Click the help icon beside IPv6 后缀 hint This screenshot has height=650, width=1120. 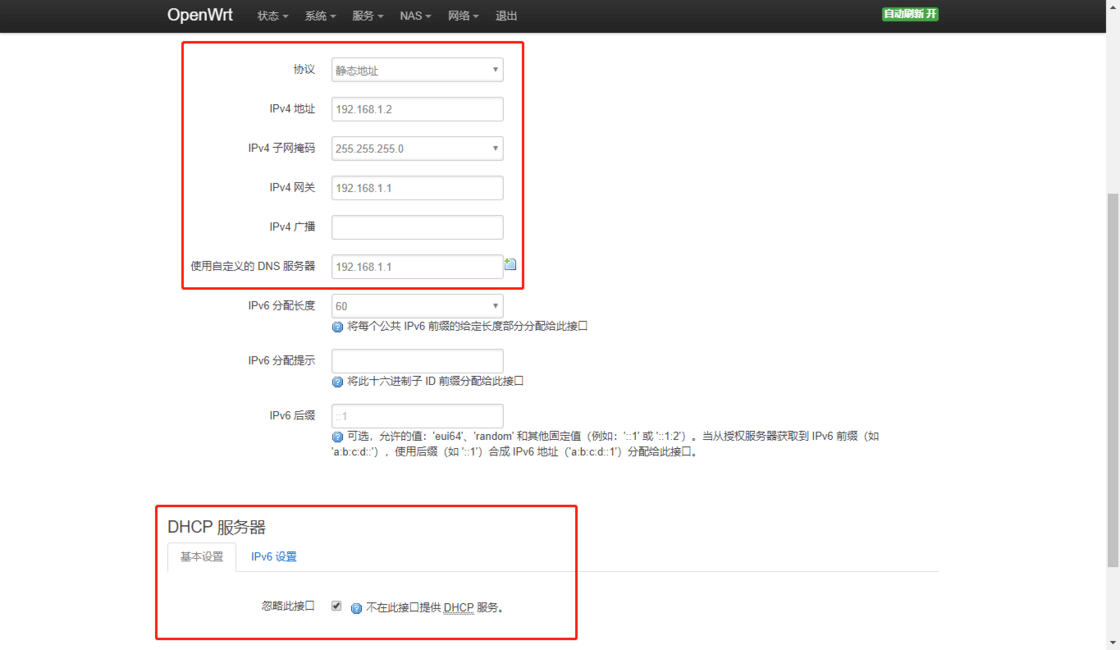[x=337, y=436]
